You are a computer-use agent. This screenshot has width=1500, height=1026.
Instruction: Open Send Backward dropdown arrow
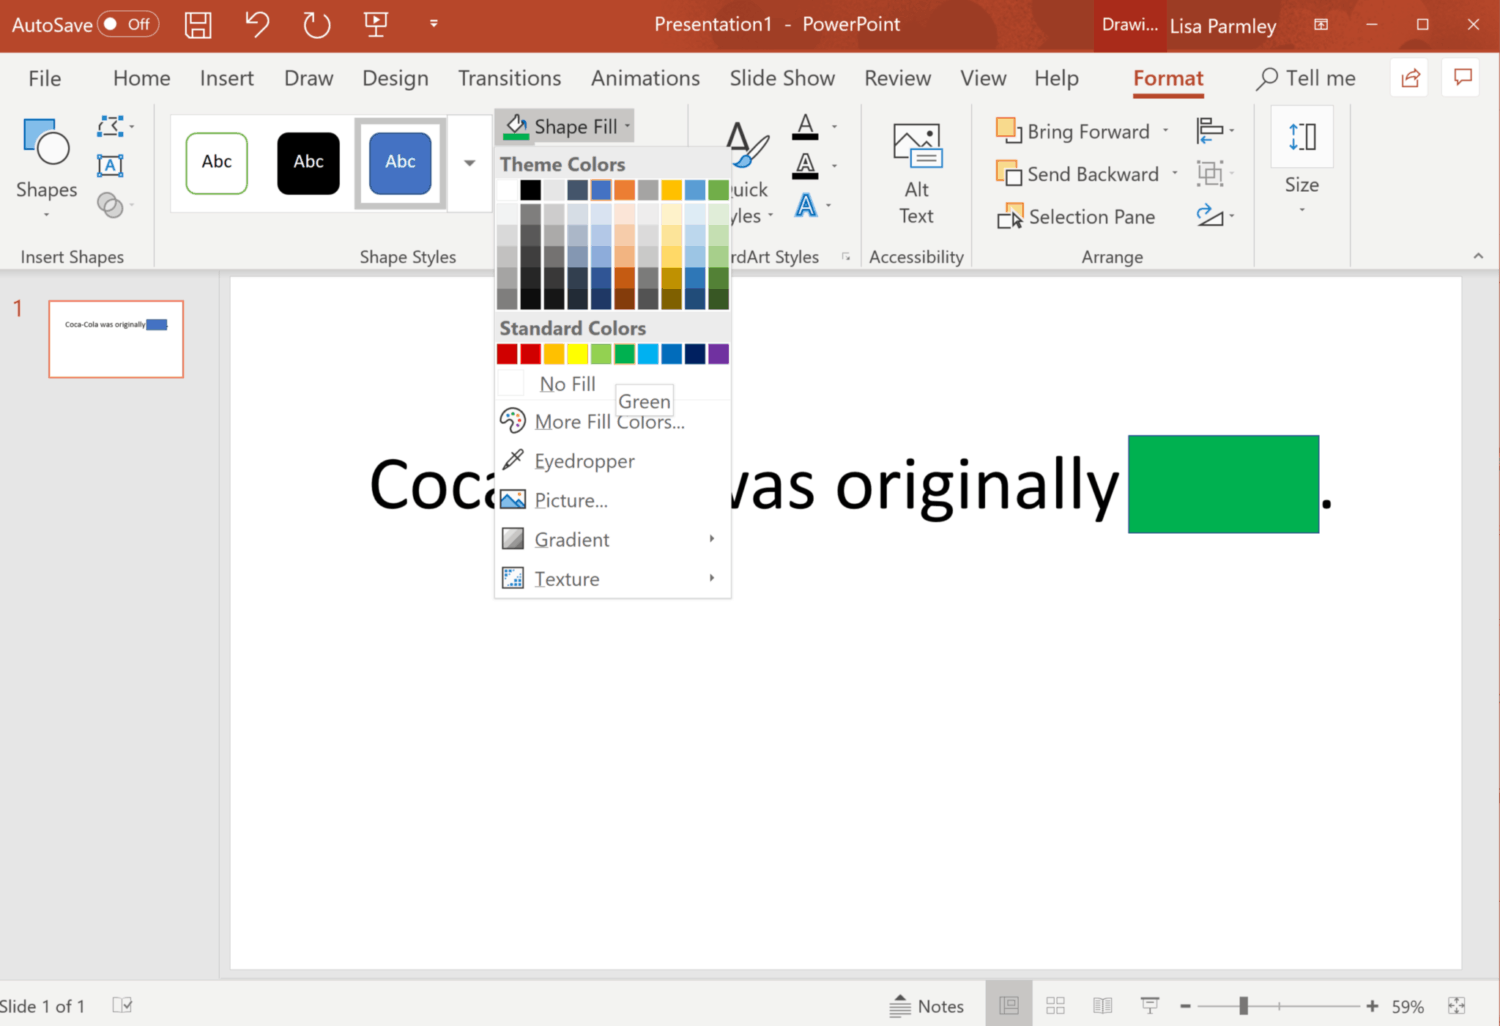tap(1175, 174)
